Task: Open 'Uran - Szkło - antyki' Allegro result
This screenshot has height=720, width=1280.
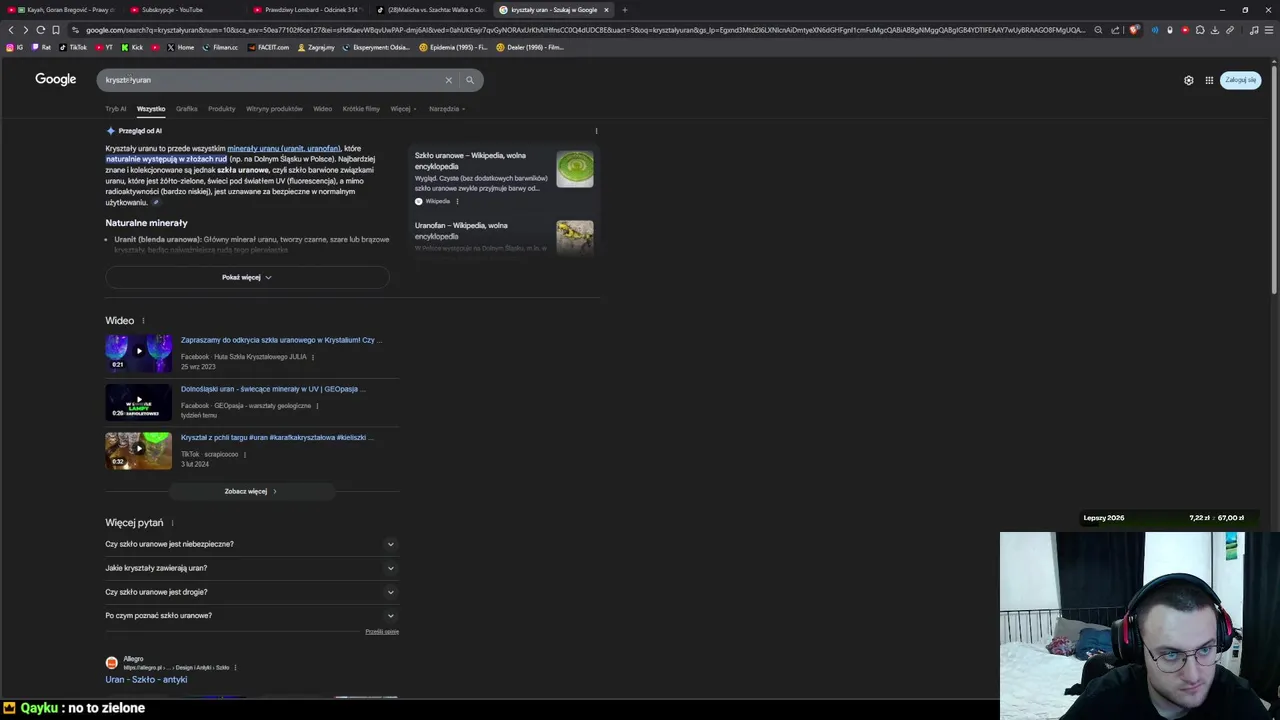Action: 146,680
